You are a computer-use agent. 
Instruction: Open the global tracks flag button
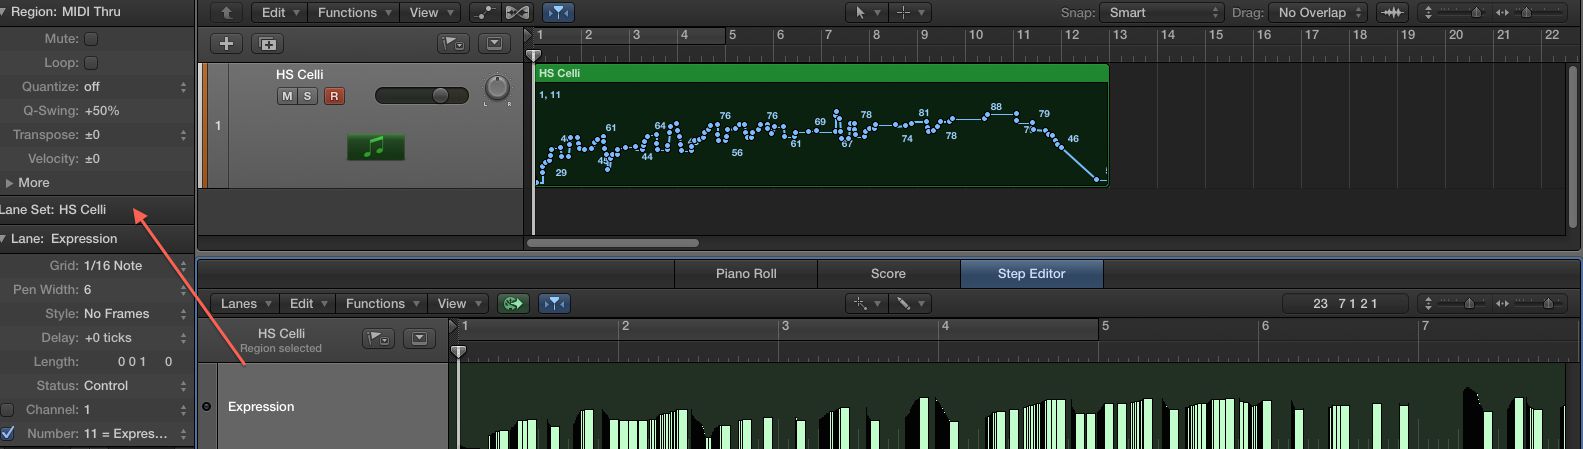(x=453, y=44)
